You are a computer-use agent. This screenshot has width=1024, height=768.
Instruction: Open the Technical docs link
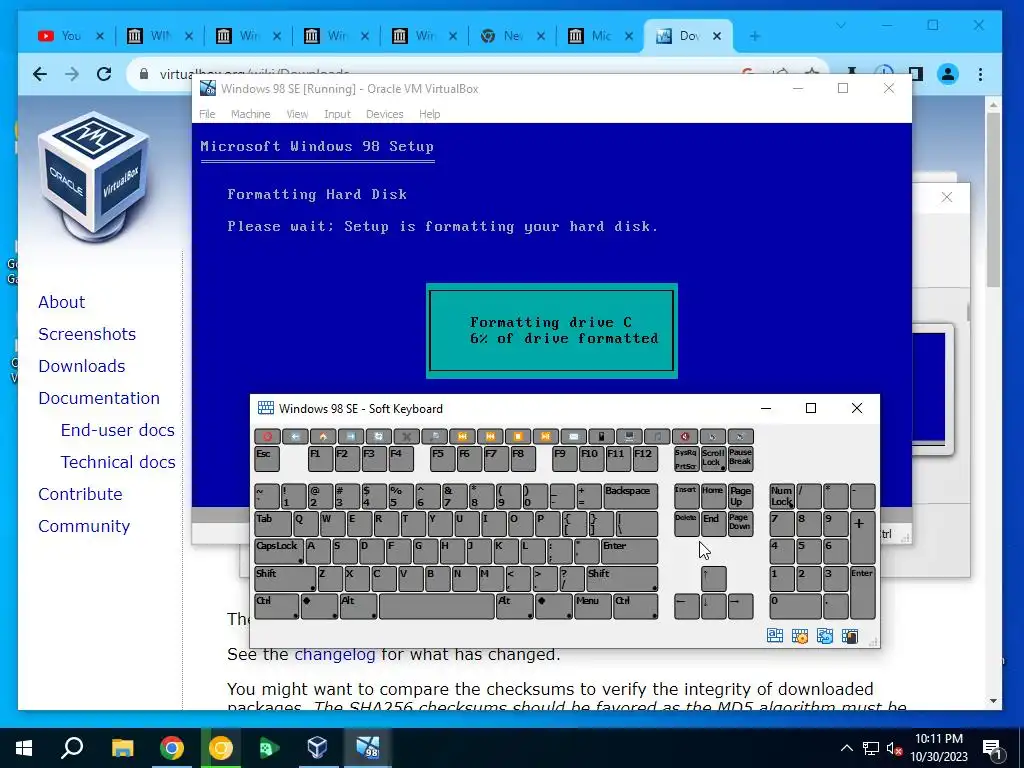coord(118,462)
